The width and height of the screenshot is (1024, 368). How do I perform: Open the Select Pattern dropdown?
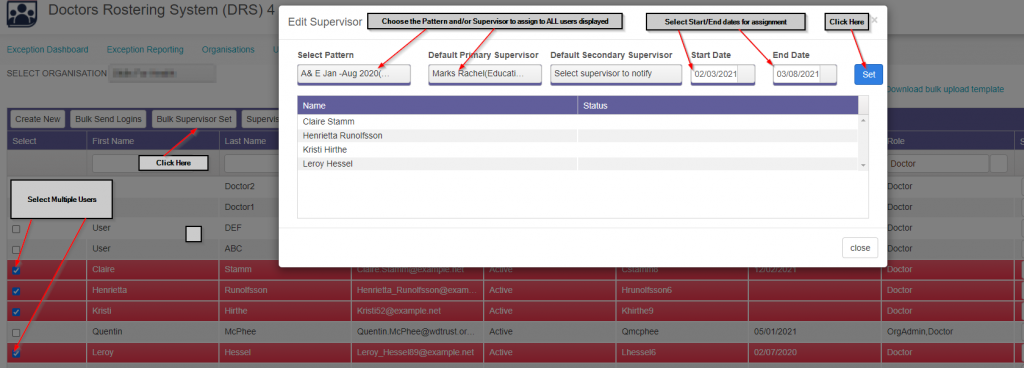(354, 74)
